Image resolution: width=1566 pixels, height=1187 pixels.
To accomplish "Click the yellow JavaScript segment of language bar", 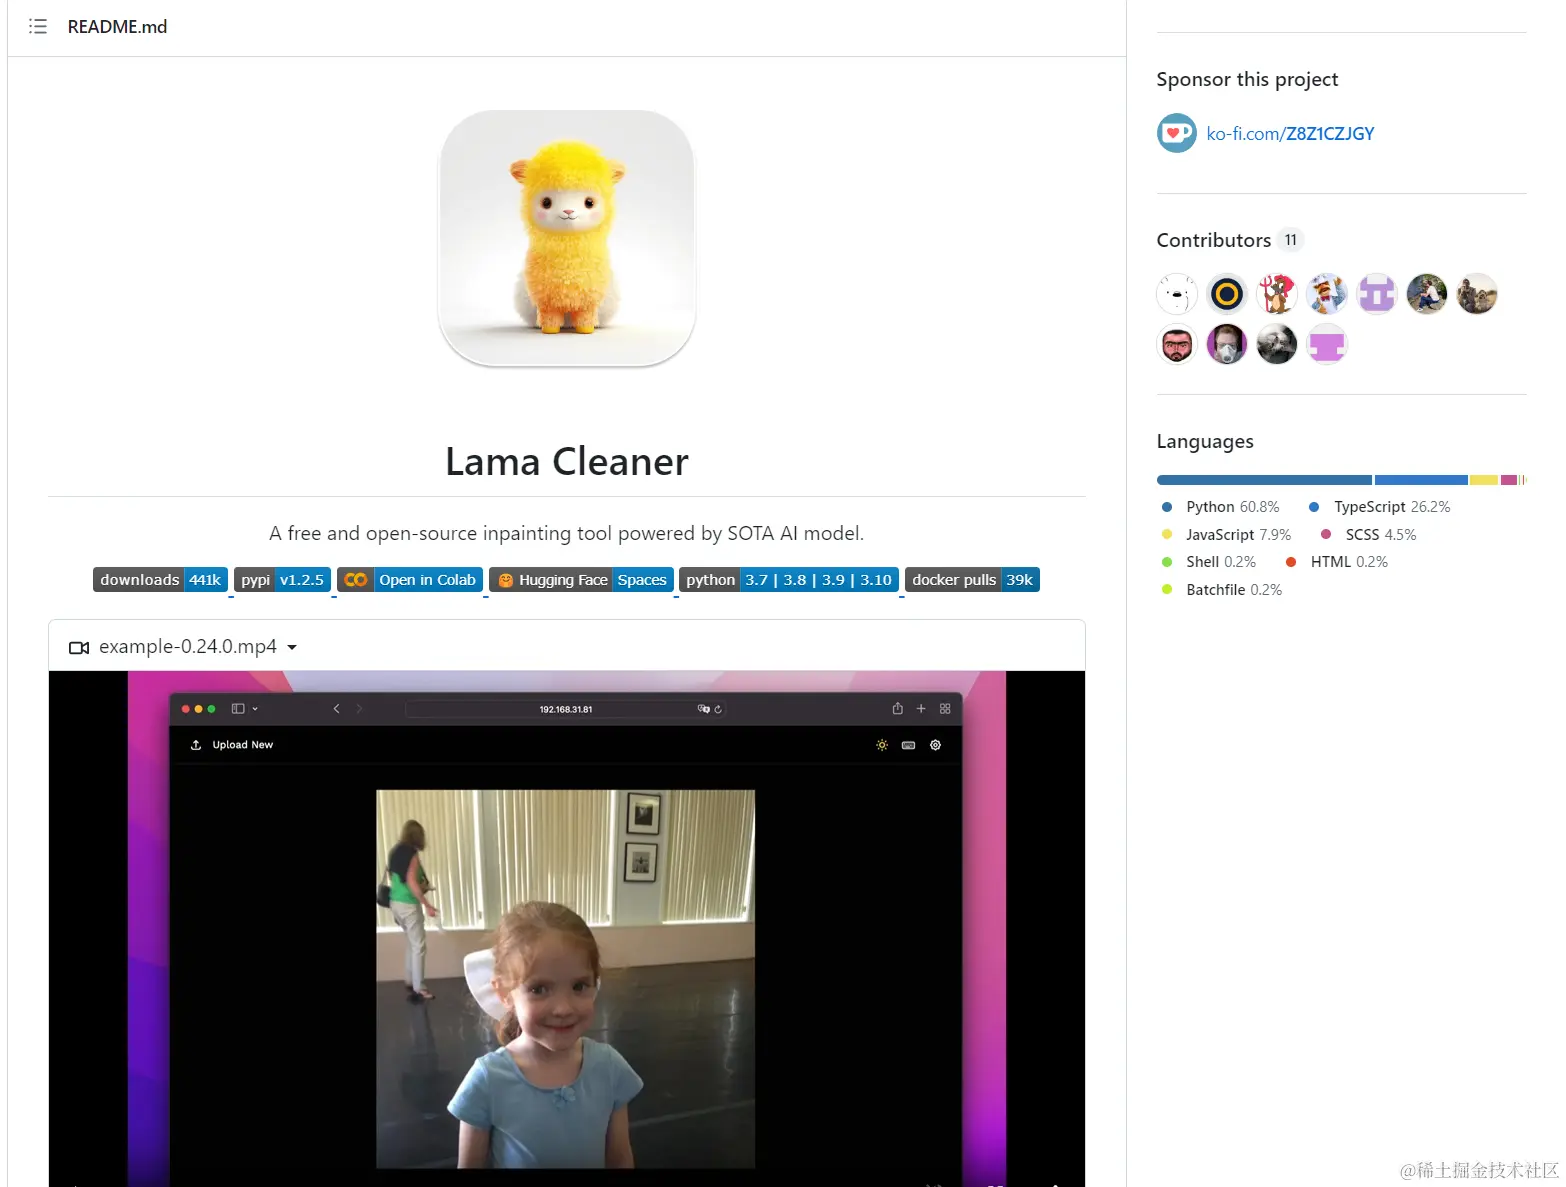I will click(x=1483, y=480).
